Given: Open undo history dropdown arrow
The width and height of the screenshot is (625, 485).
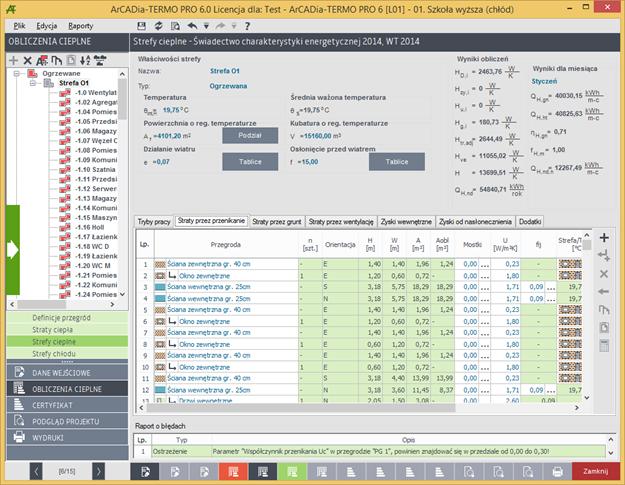Looking at the screenshot, I should [206, 26].
